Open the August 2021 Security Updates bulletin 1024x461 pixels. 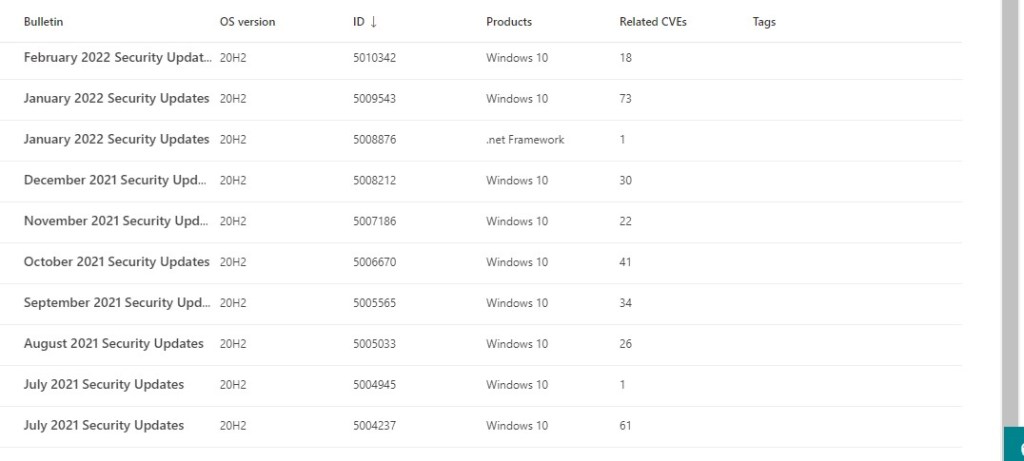click(113, 344)
